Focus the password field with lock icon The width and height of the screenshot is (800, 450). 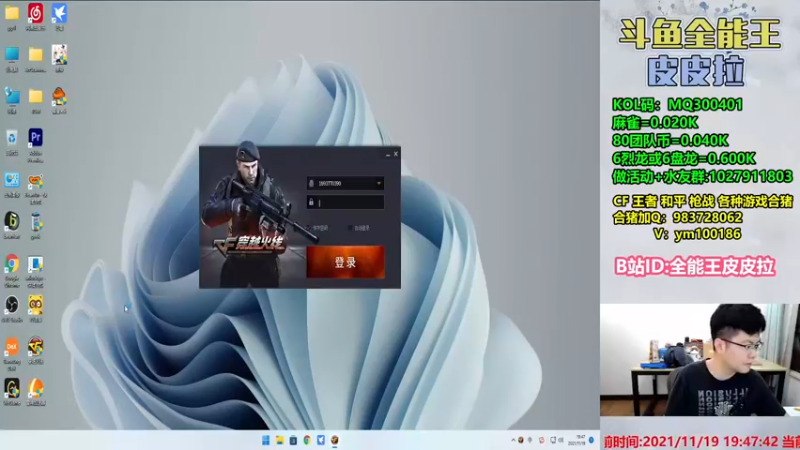[x=345, y=203]
